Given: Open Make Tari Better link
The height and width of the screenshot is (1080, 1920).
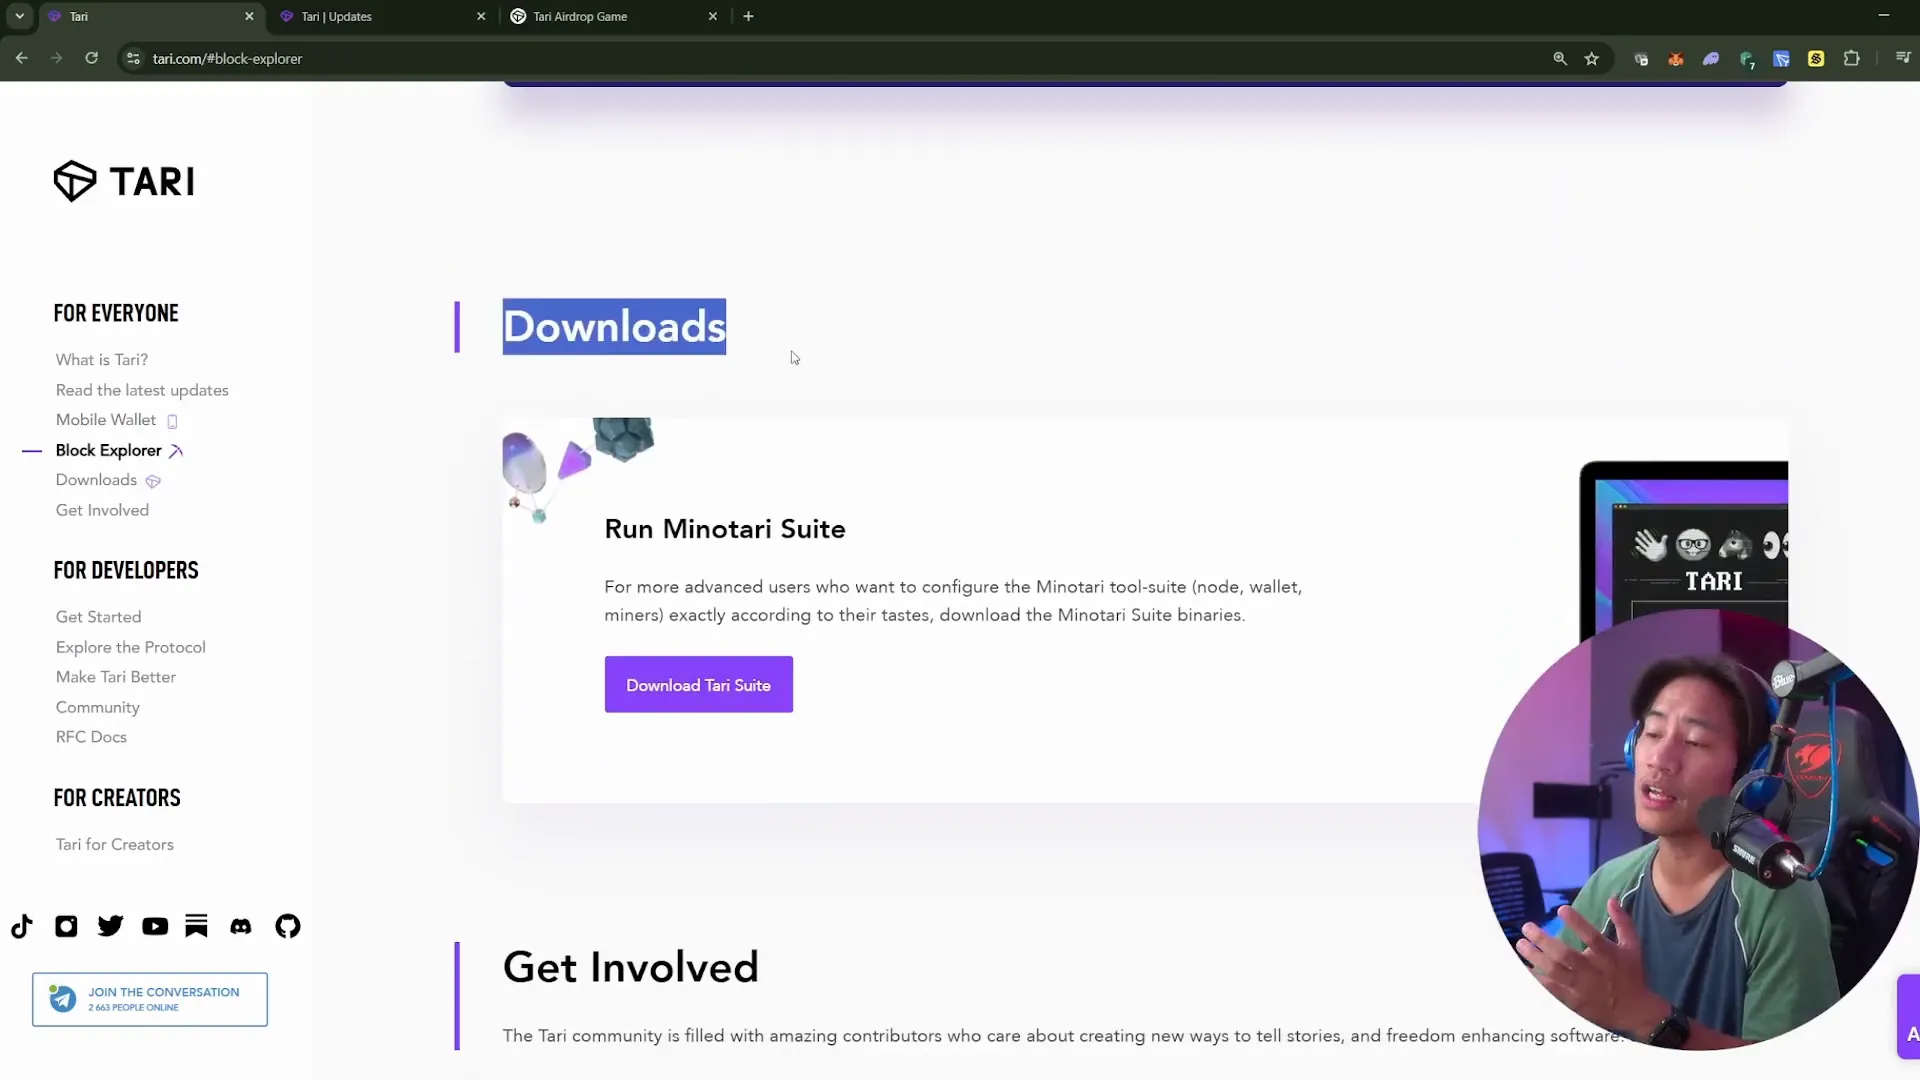Looking at the screenshot, I should [x=116, y=677].
